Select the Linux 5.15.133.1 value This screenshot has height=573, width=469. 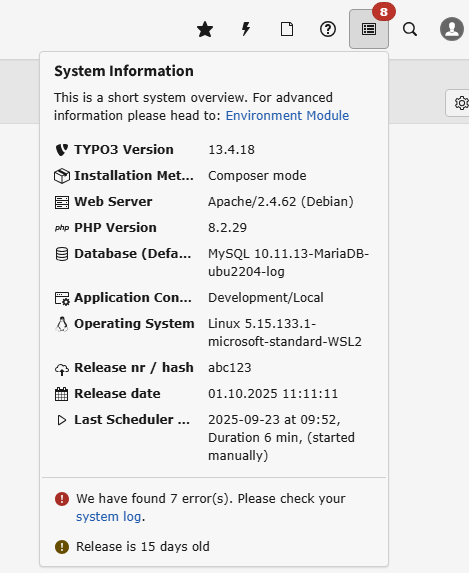point(285,333)
